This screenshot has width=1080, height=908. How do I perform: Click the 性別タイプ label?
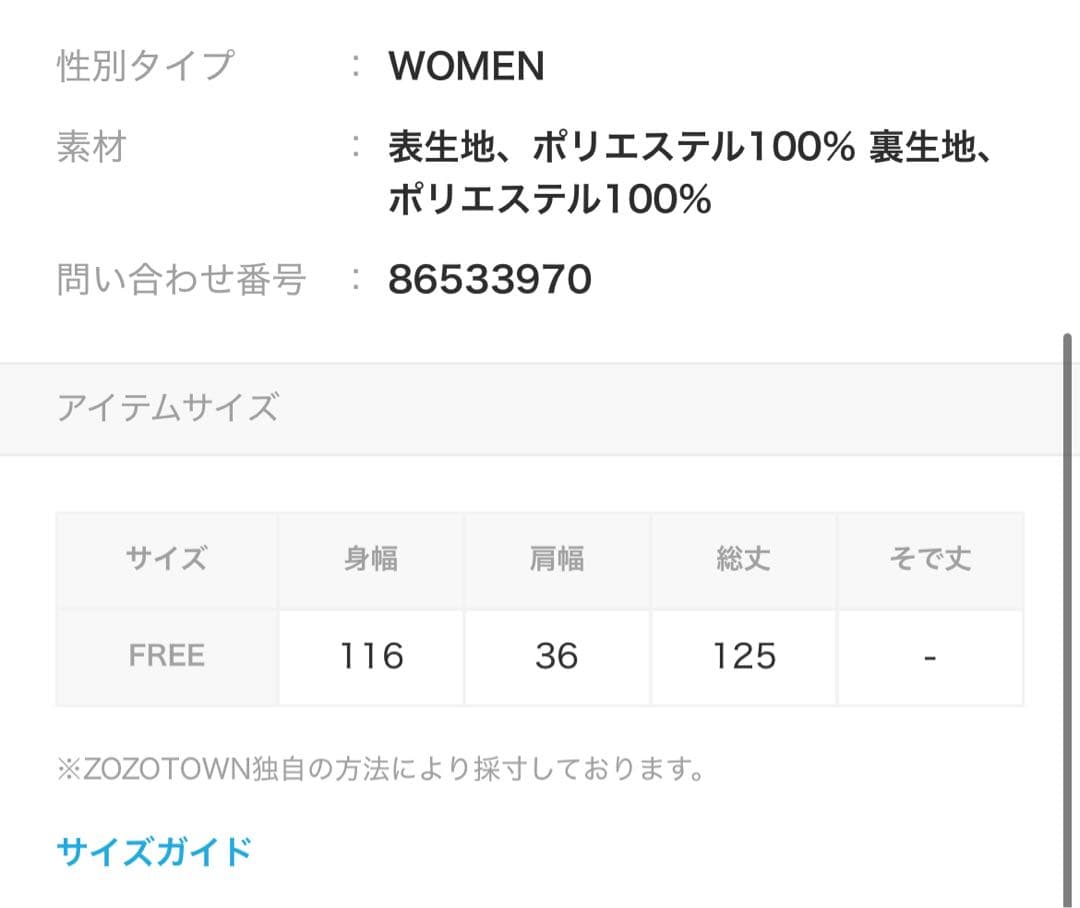(145, 66)
